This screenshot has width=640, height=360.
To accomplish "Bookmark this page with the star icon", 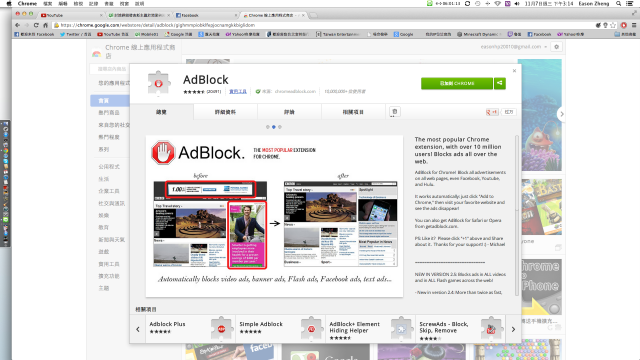I will point(613,25).
